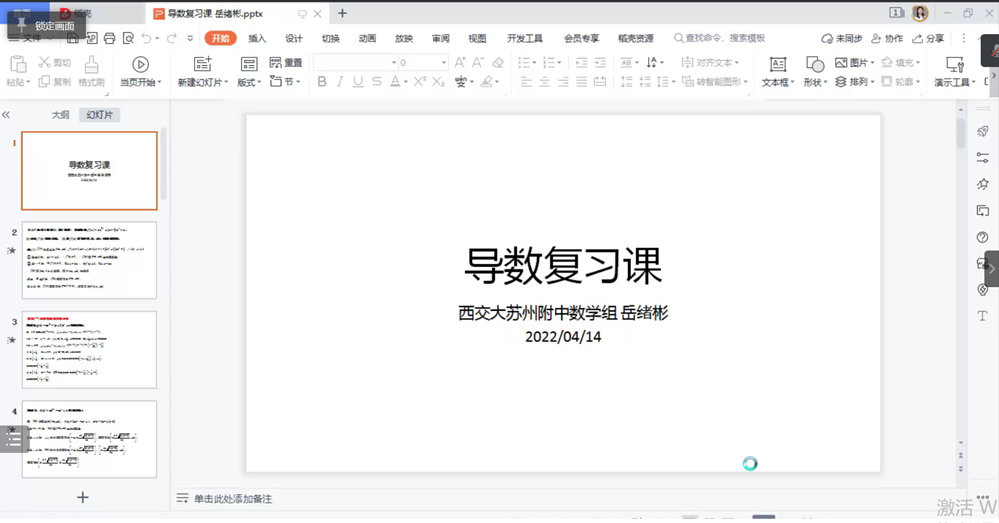Undo the last action
Screen dimensions: 999x523
[x=147, y=39]
